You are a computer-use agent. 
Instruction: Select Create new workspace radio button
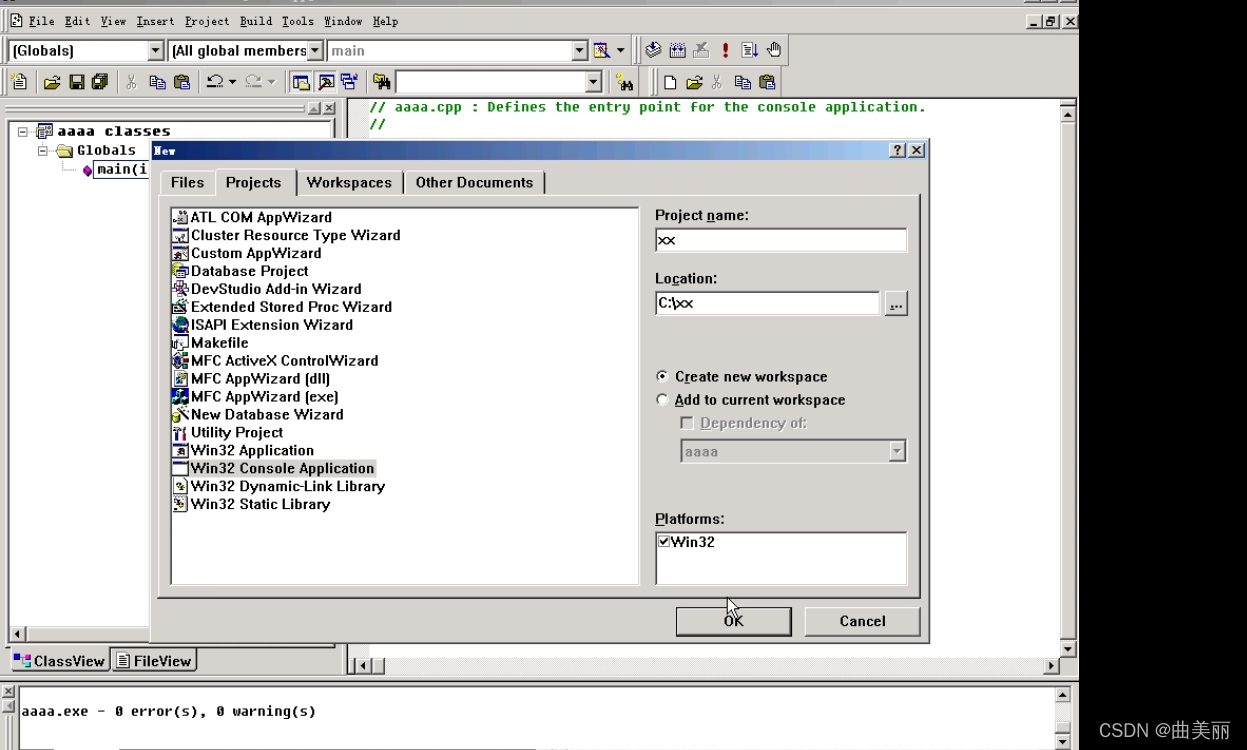point(662,377)
